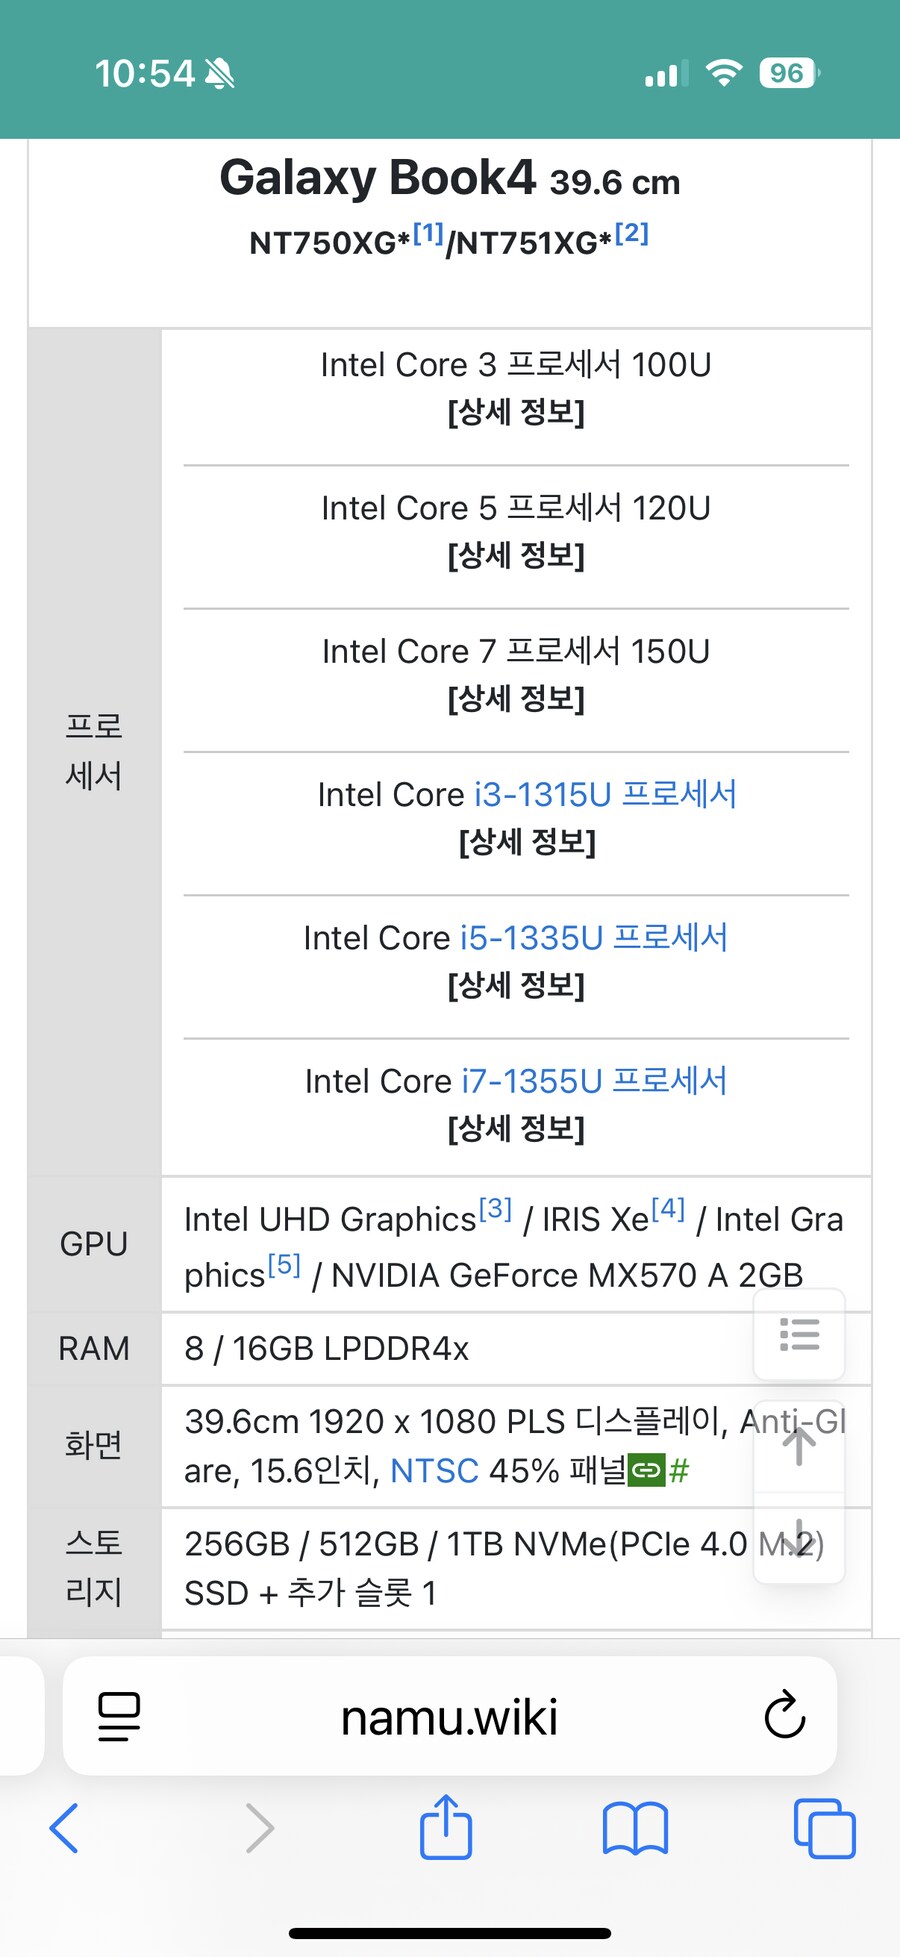Open the page settings reader icon
Image resolution: width=900 pixels, height=1957 pixels.
[x=119, y=1716]
